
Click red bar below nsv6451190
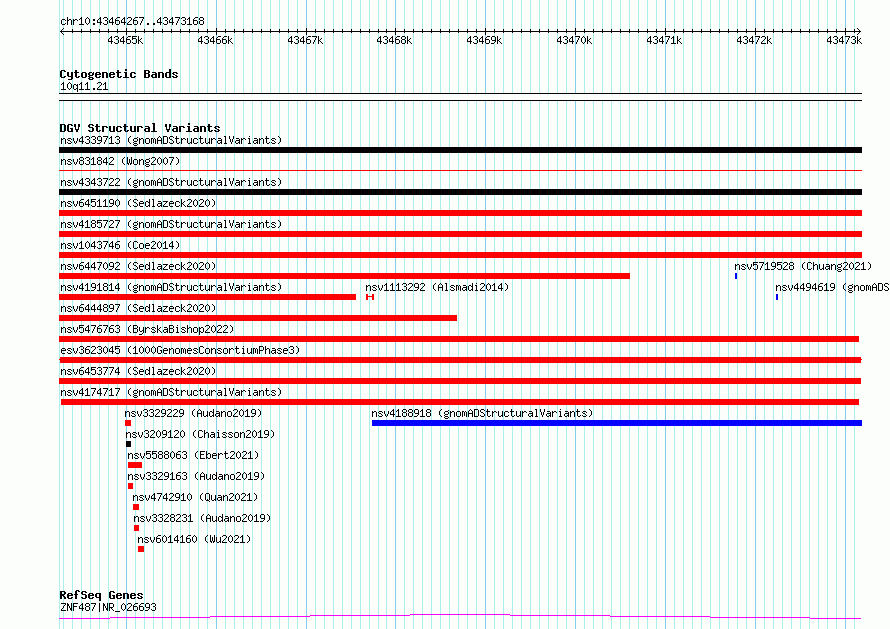pyautogui.click(x=460, y=213)
